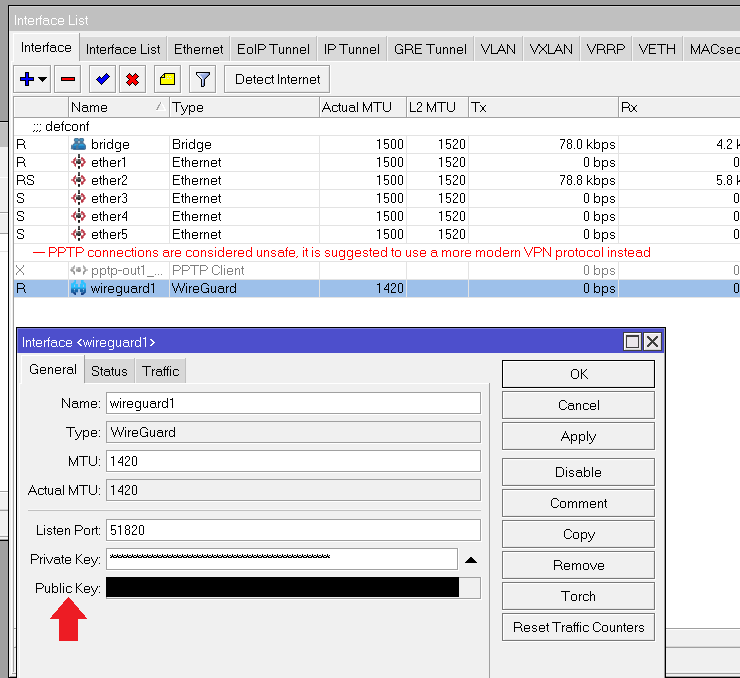
Task: Click the red X Disable icon
Action: (133, 79)
